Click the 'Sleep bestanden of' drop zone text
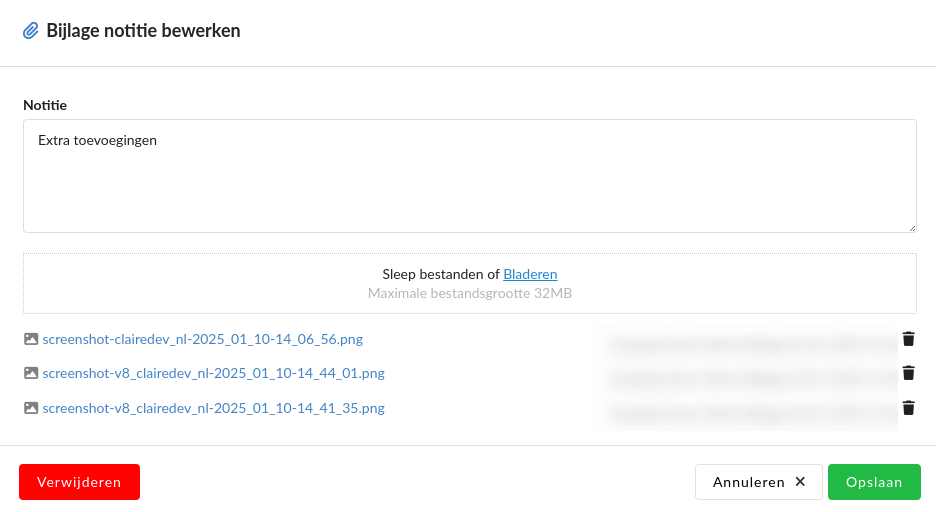 click(440, 274)
